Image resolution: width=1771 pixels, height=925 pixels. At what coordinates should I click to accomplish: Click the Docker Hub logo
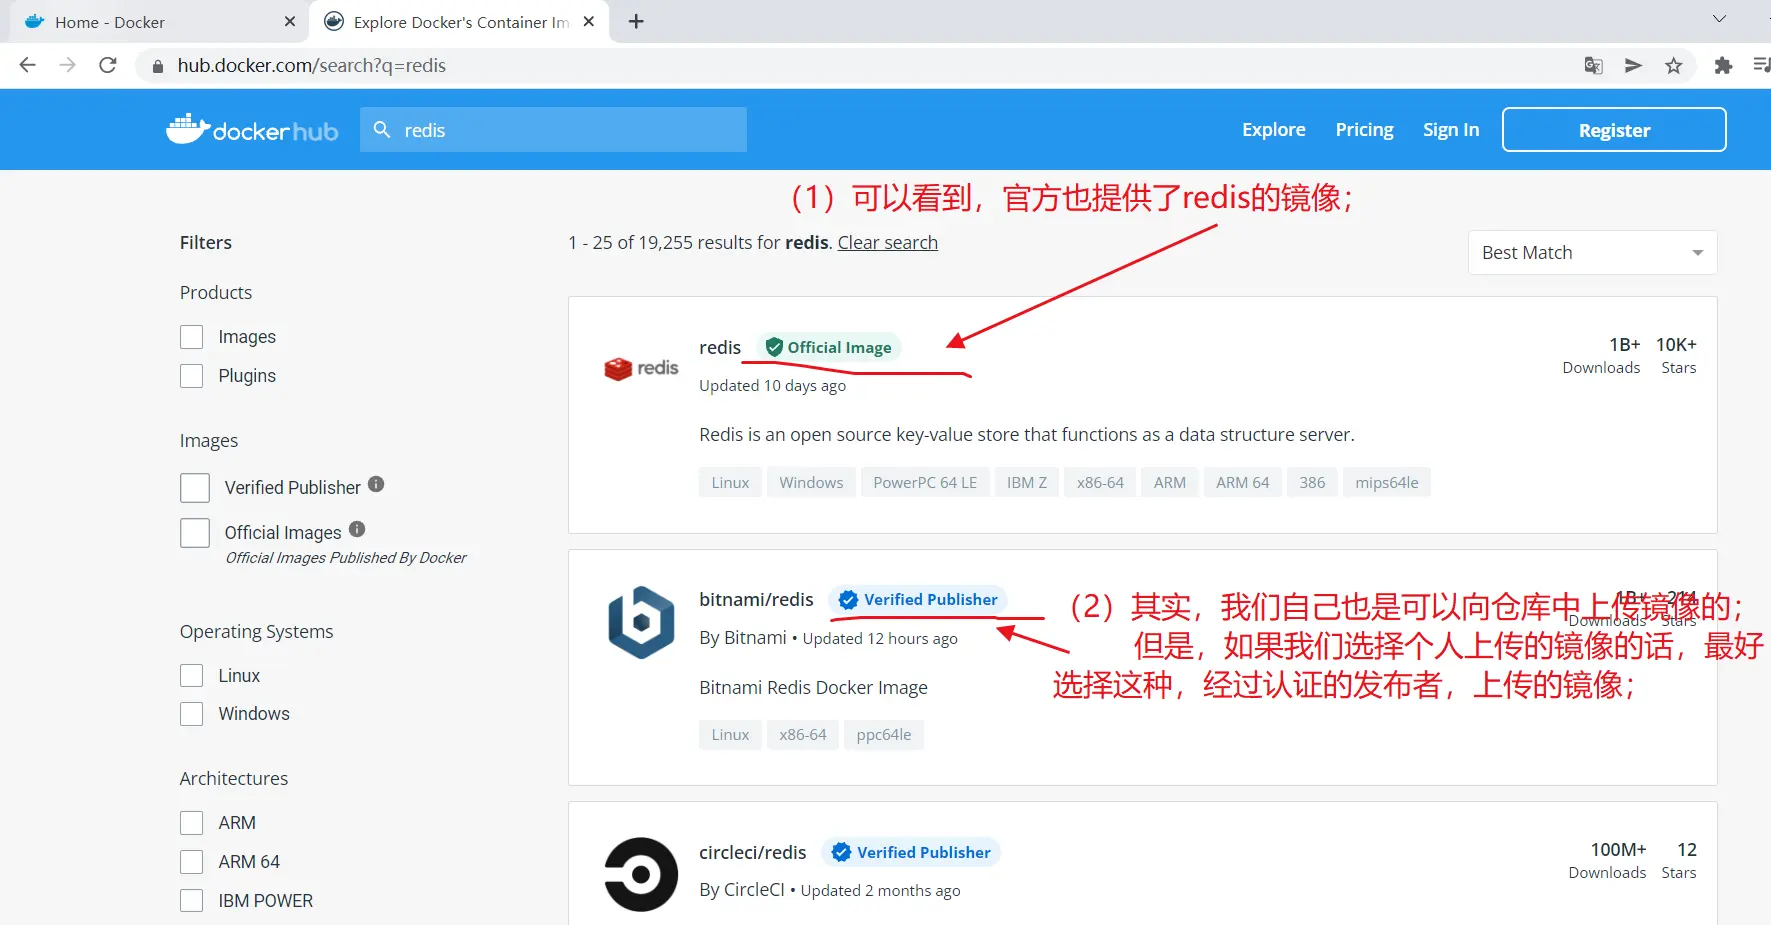click(252, 130)
